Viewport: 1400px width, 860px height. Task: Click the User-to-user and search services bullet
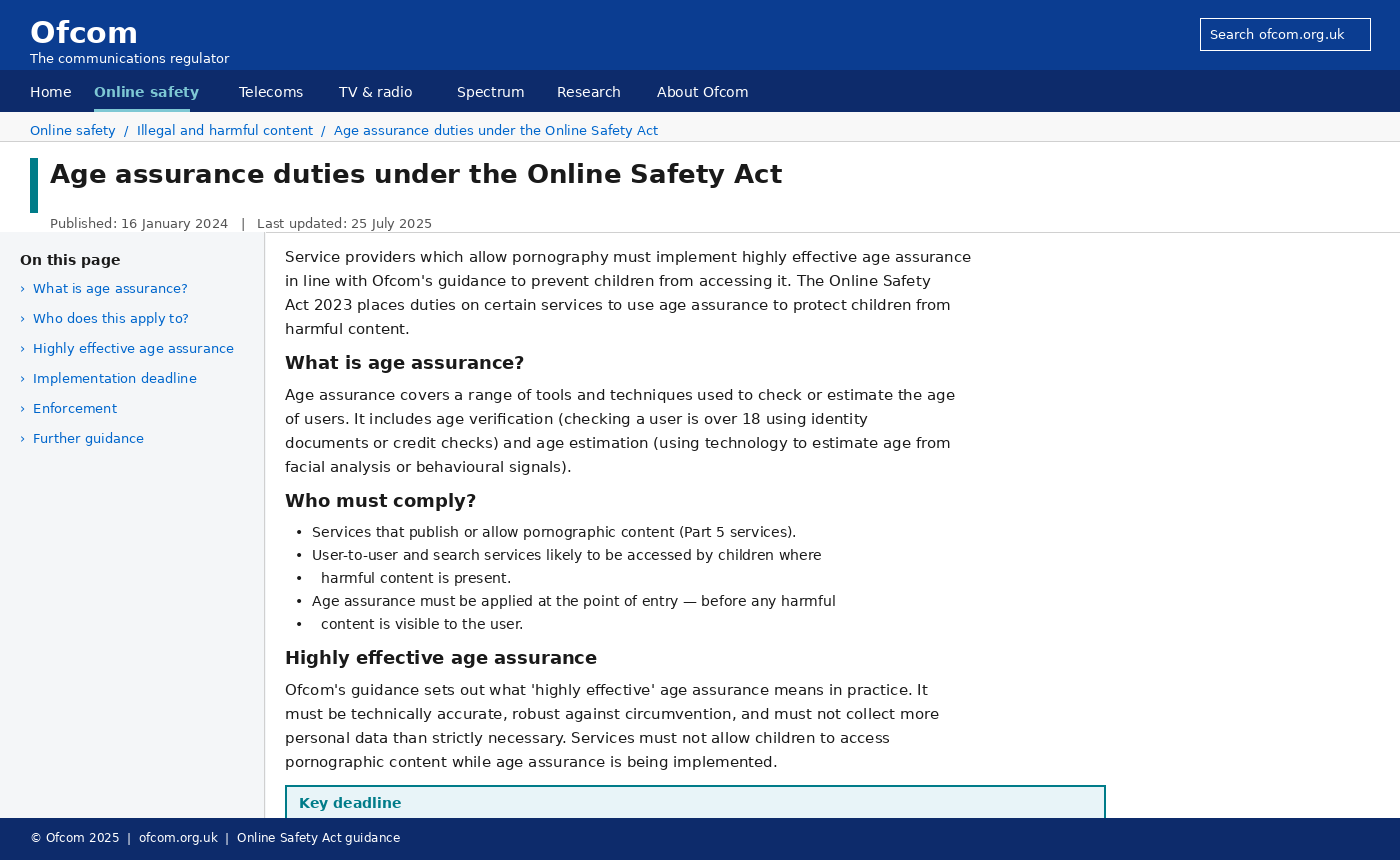(566, 555)
